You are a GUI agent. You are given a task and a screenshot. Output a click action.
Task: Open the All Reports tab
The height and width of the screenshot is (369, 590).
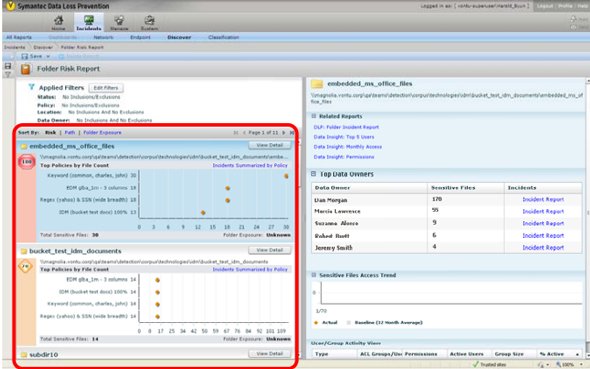pyautogui.click(x=19, y=37)
